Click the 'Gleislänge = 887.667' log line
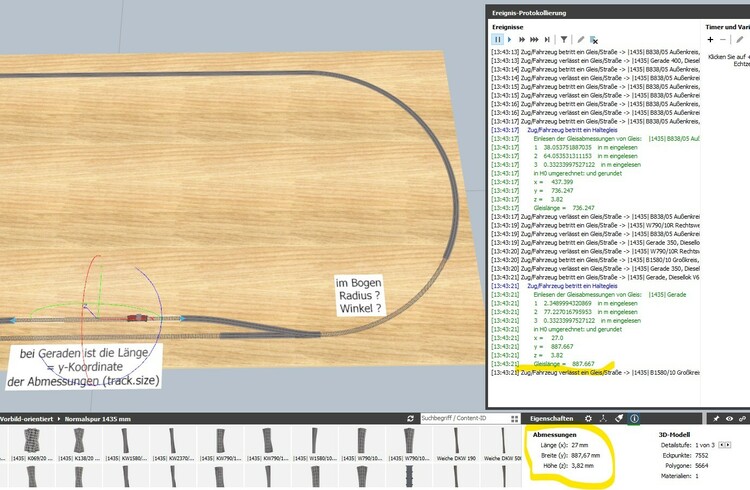Screen dimensions: 750x490 point(564,364)
